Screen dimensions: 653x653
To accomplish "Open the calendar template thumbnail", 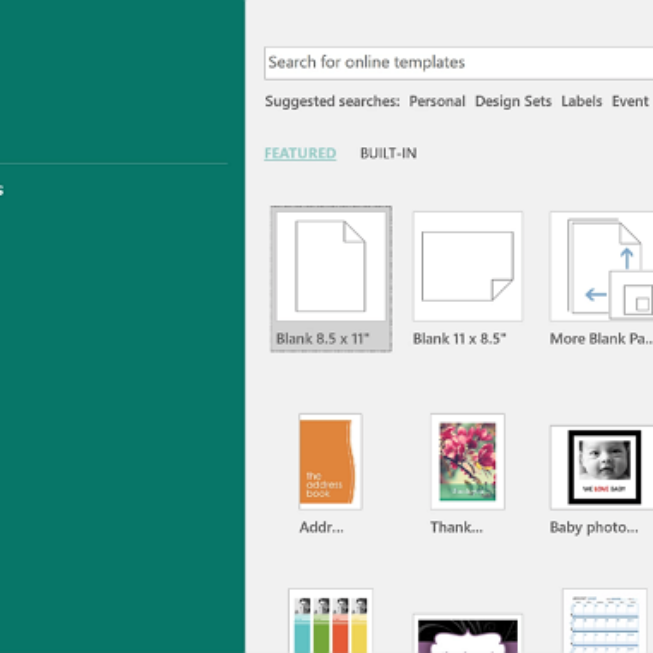I will tap(604, 622).
